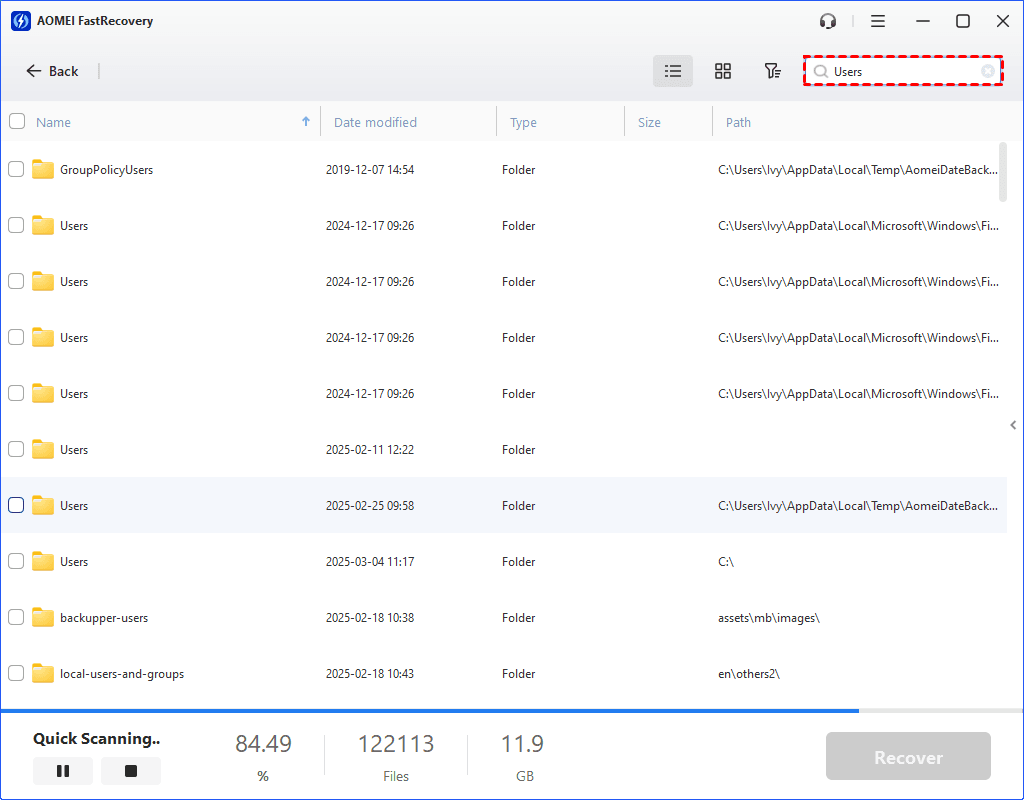Screen dimensions: 1024x800
Task: Select the list view icon
Action: pos(672,71)
